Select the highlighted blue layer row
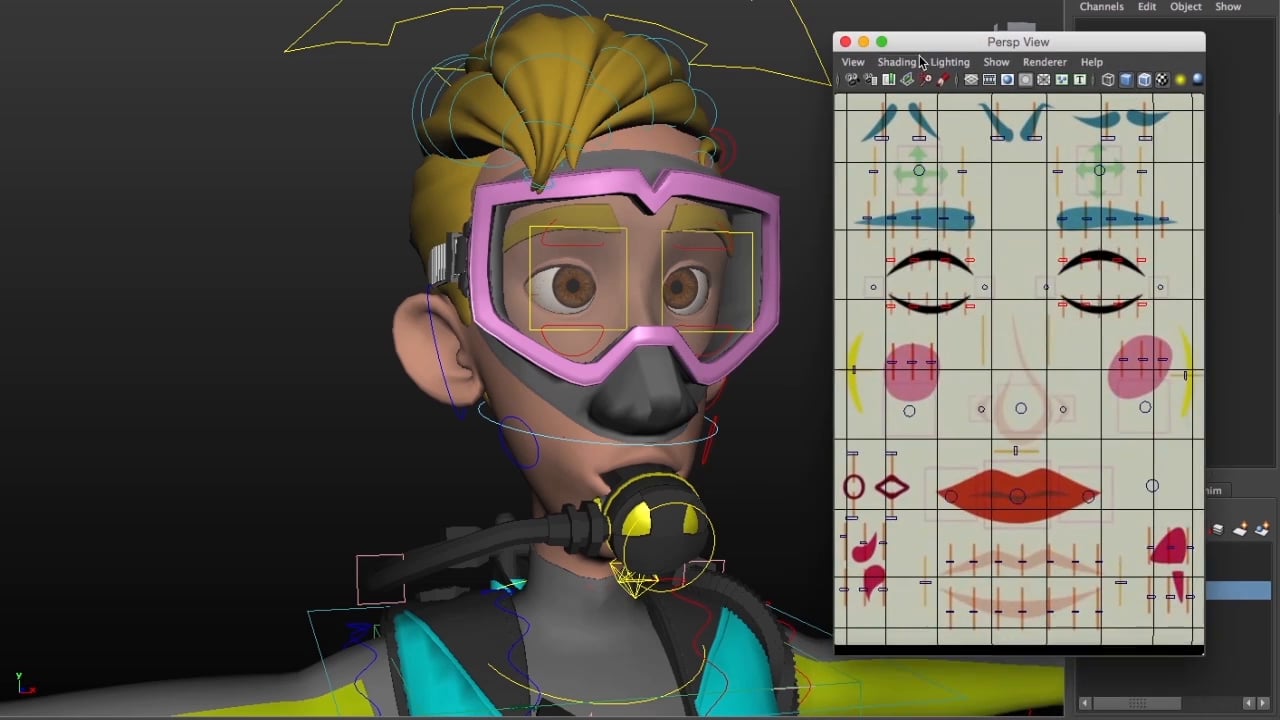 coord(1238,591)
